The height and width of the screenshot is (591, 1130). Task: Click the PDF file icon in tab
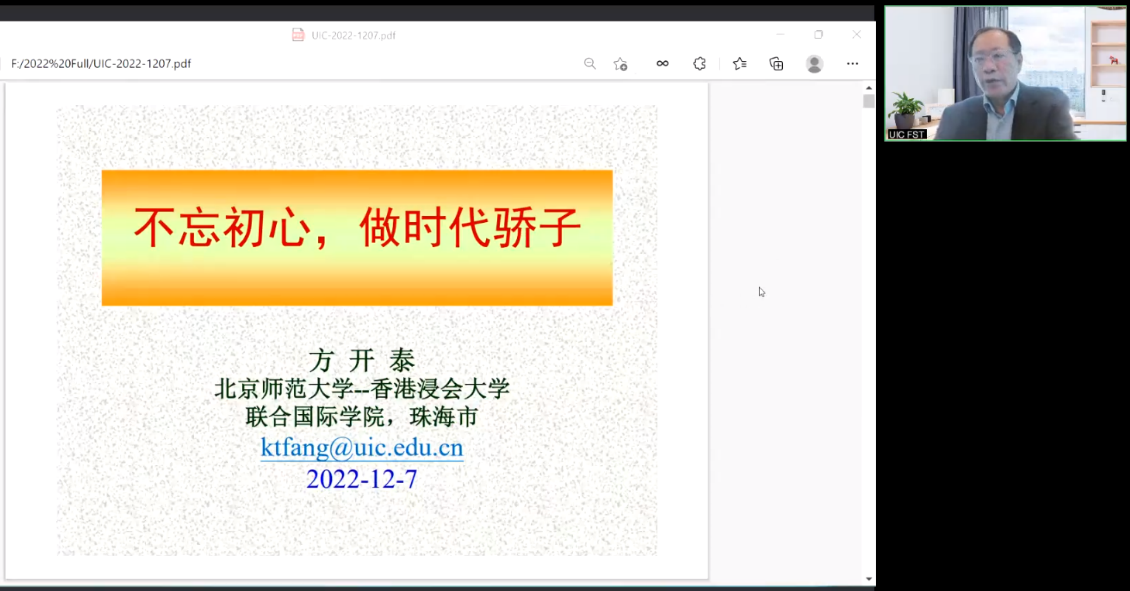[298, 35]
